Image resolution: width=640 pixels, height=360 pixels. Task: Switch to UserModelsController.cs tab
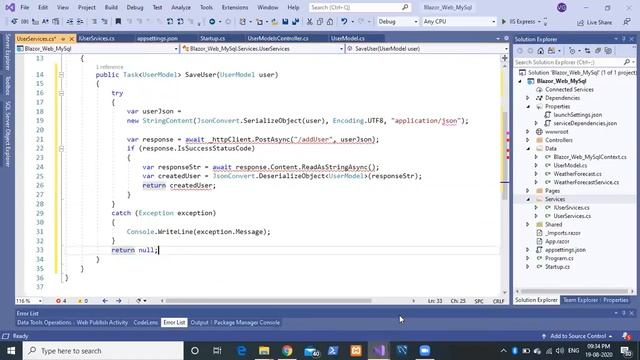pos(278,38)
